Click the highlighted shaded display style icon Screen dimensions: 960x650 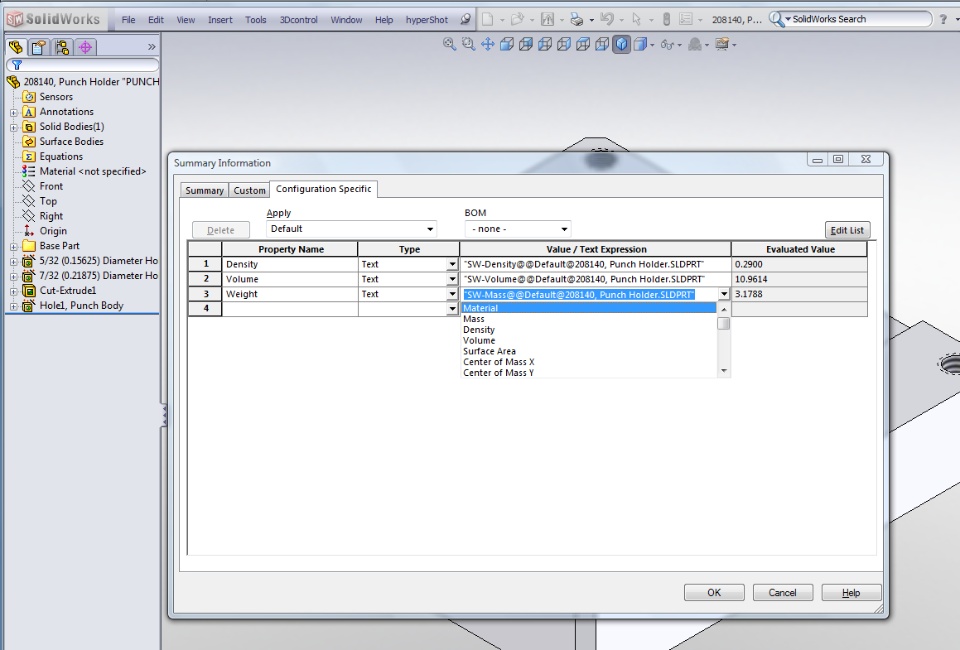point(621,44)
